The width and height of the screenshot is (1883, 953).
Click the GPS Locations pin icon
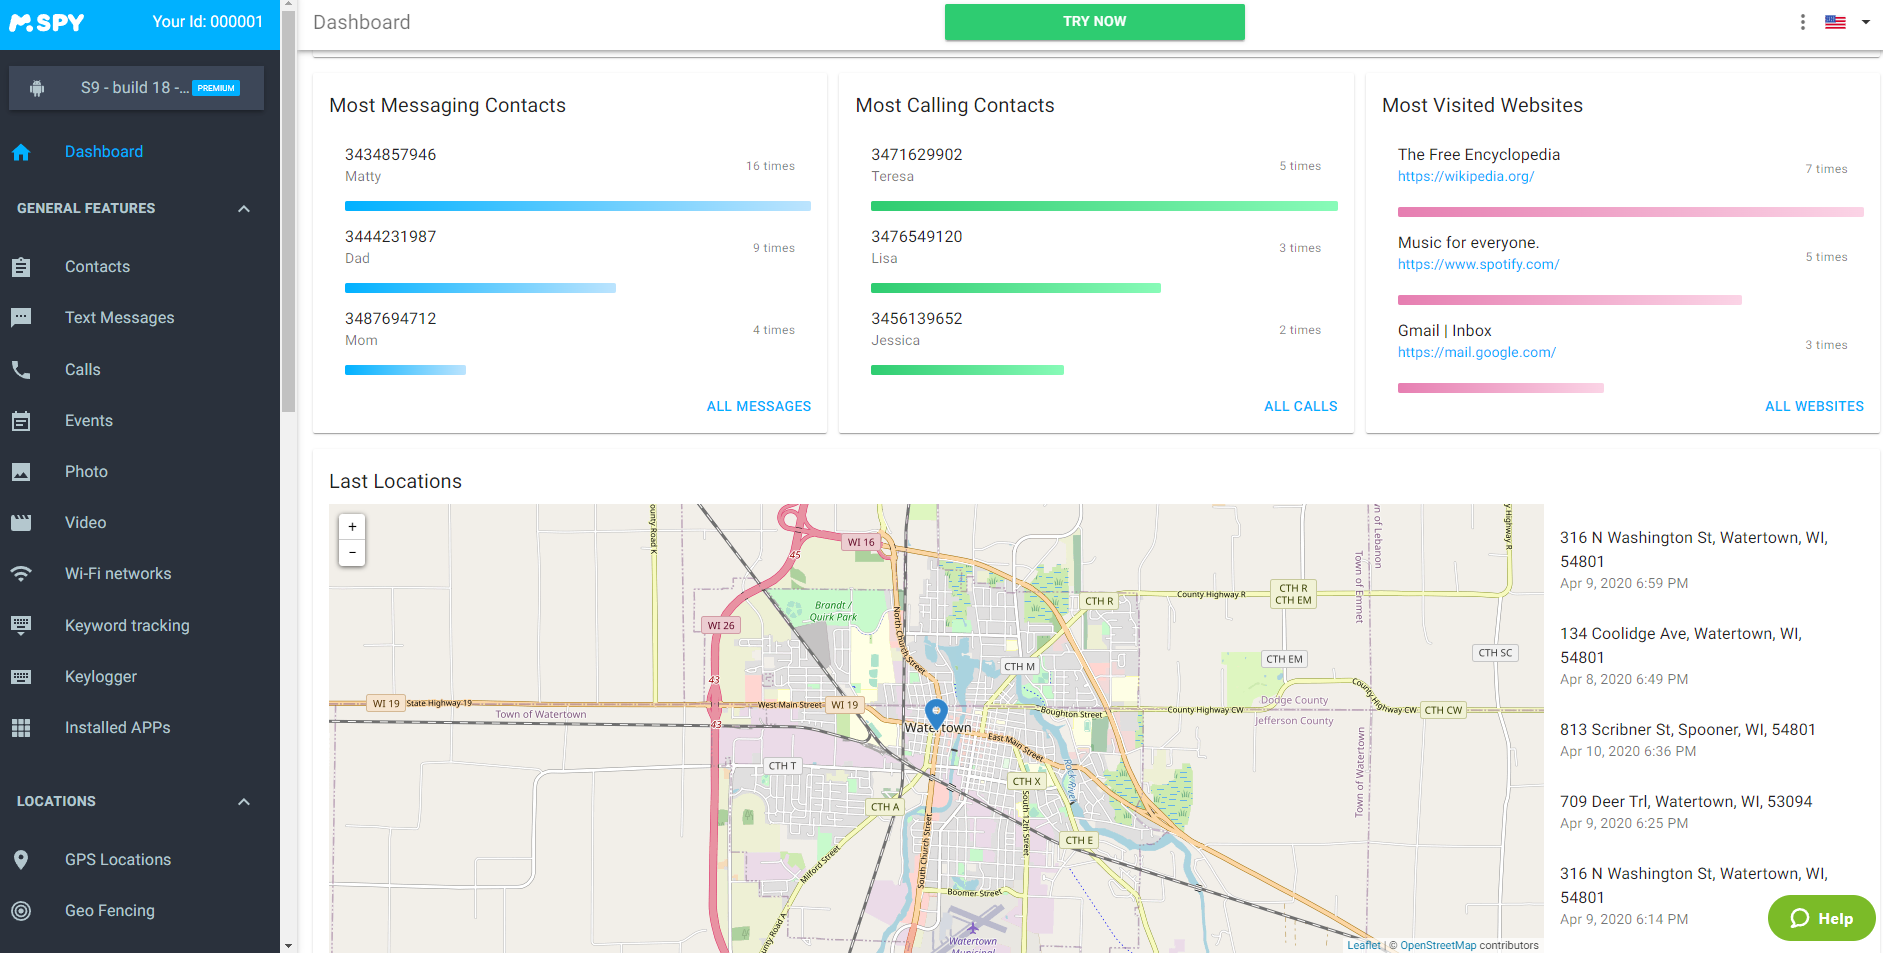21,860
